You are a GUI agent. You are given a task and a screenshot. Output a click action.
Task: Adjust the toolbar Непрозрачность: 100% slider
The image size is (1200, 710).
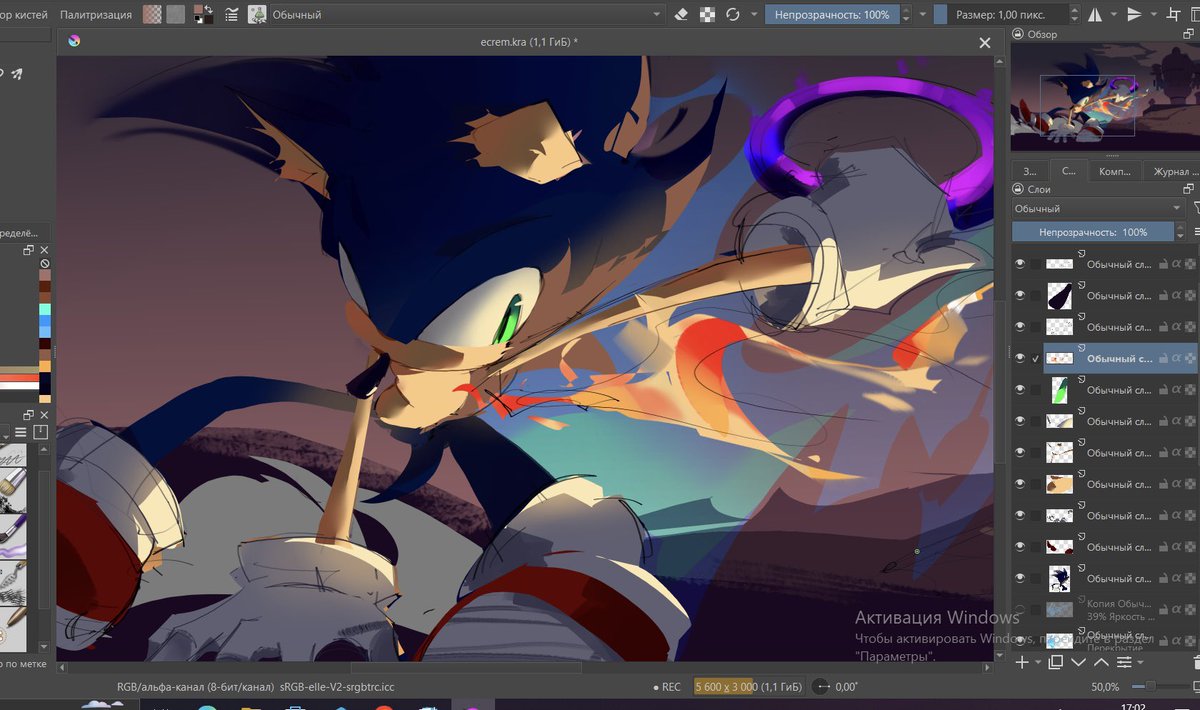tap(832, 15)
